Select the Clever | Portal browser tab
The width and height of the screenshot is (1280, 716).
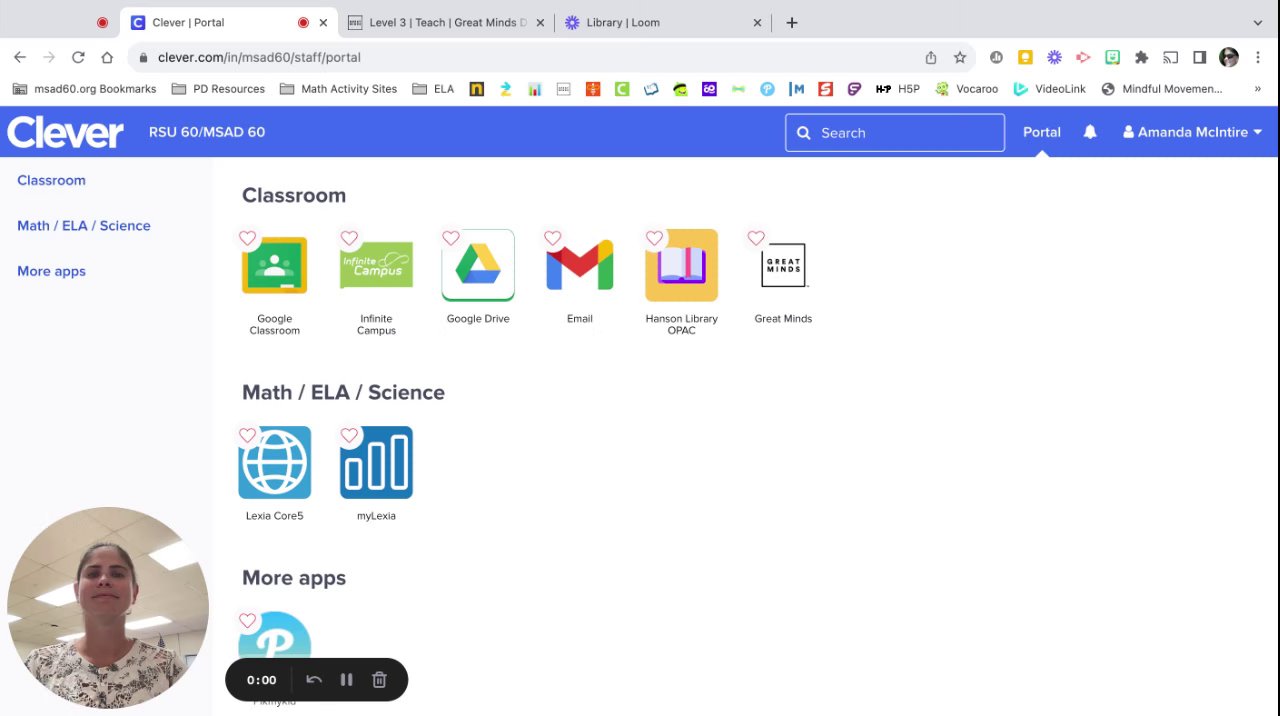tap(226, 22)
